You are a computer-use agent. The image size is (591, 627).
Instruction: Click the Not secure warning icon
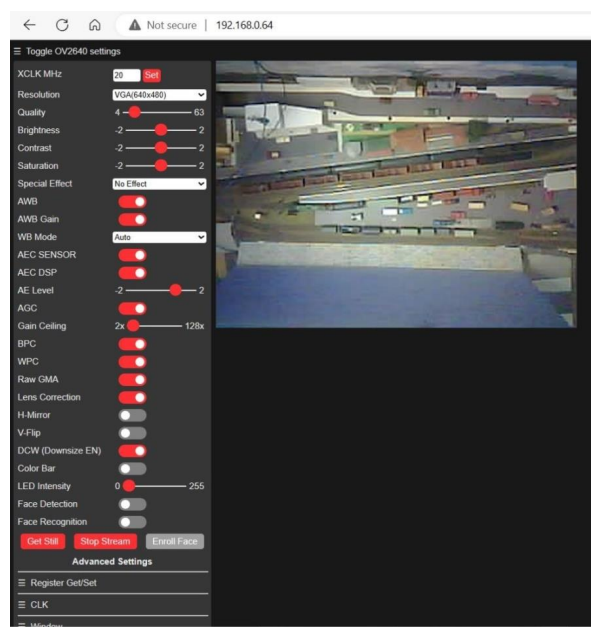tap(135, 25)
